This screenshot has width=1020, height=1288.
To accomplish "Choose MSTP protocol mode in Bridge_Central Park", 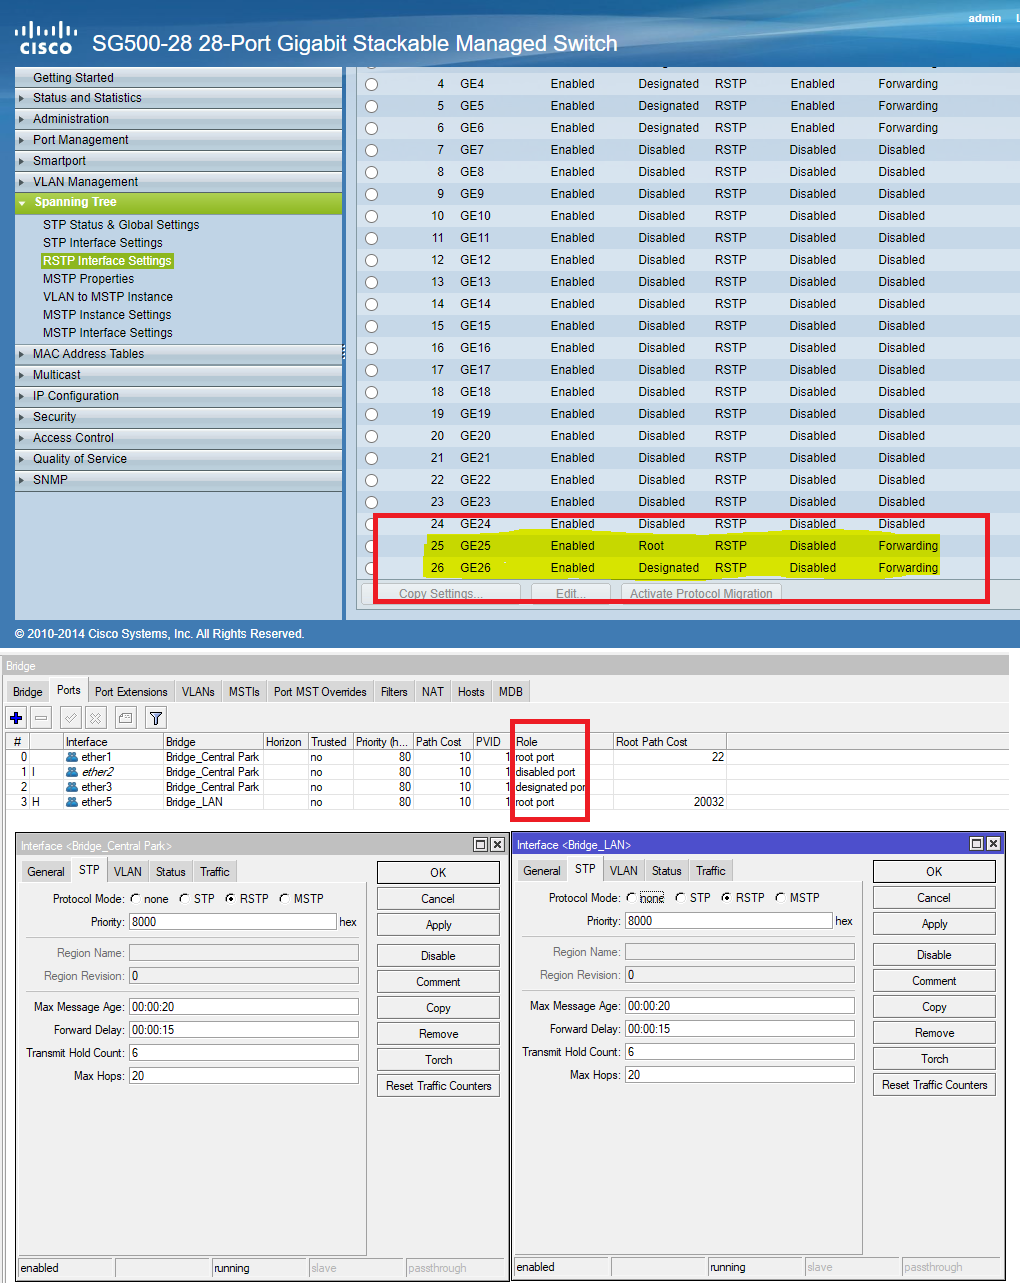I will click(x=284, y=899).
